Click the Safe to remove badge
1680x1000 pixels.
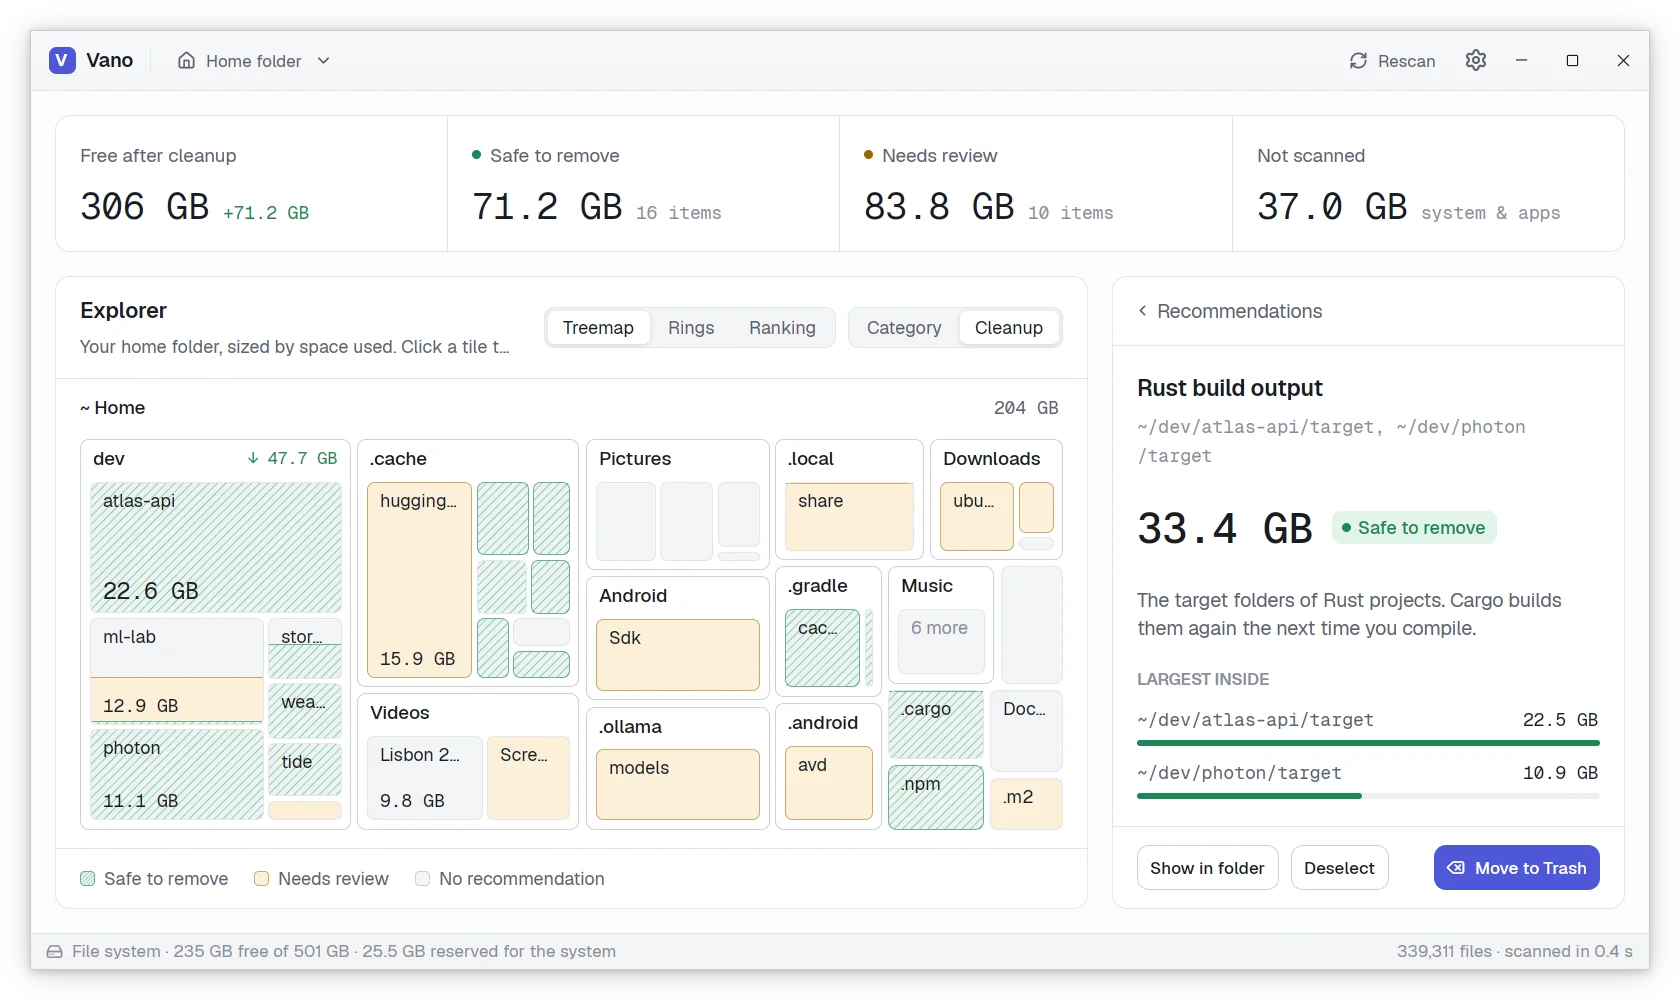(1414, 528)
